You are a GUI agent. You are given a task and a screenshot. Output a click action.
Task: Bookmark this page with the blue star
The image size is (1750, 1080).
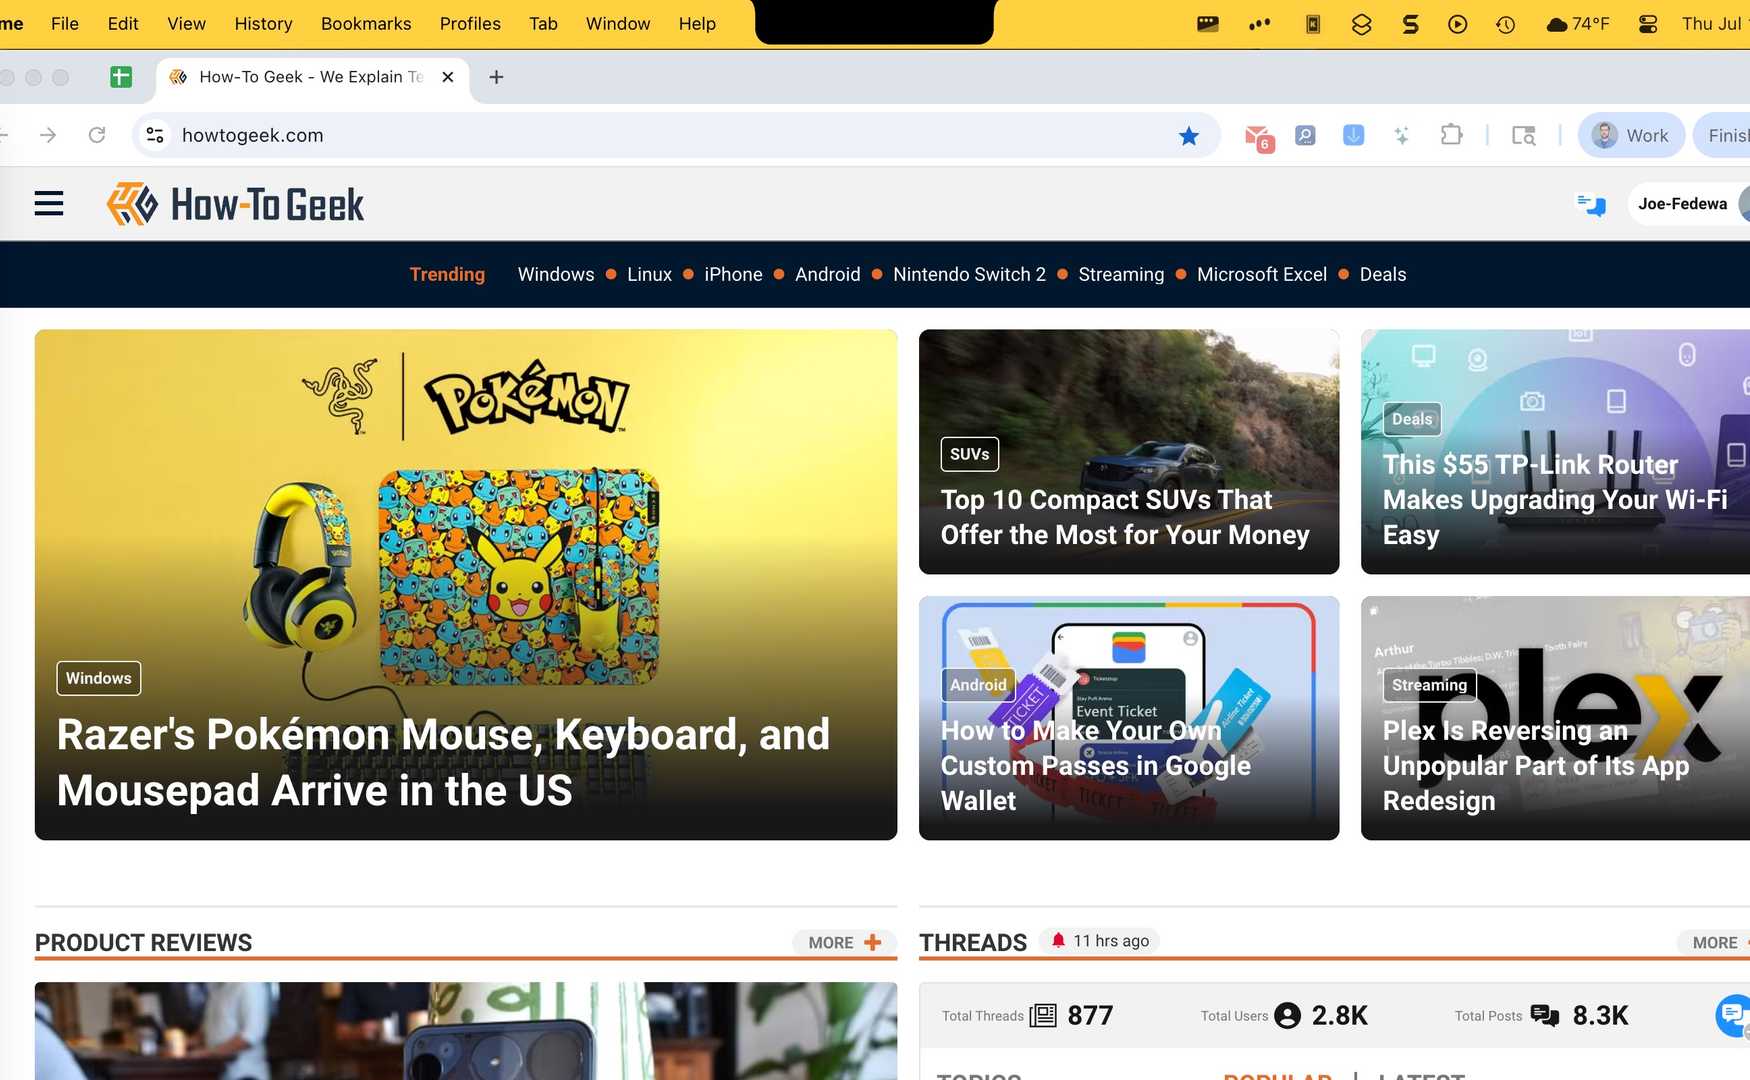point(1188,135)
